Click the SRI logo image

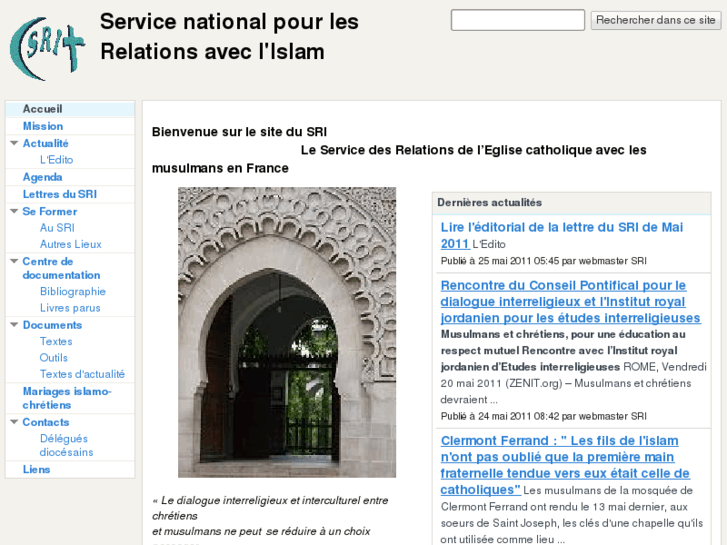[x=47, y=48]
